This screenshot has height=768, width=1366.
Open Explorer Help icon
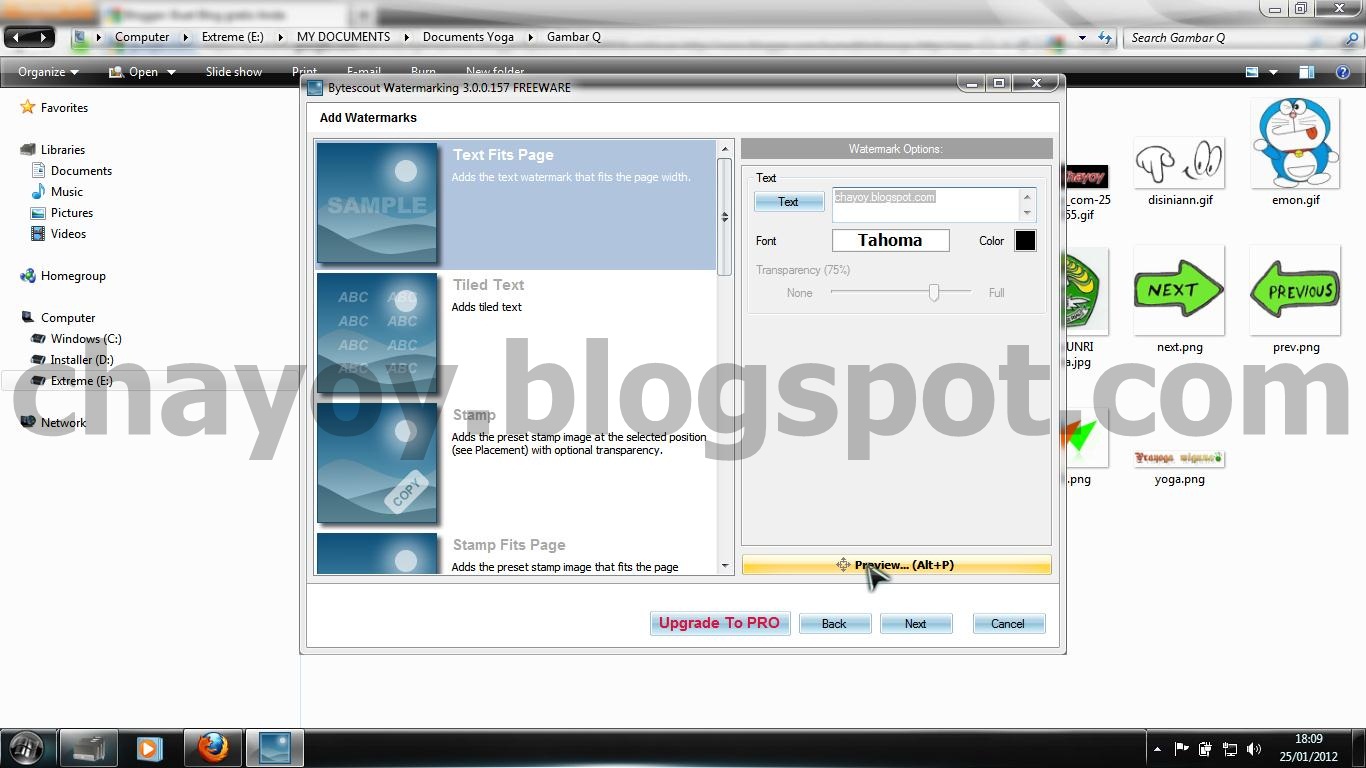1344,72
